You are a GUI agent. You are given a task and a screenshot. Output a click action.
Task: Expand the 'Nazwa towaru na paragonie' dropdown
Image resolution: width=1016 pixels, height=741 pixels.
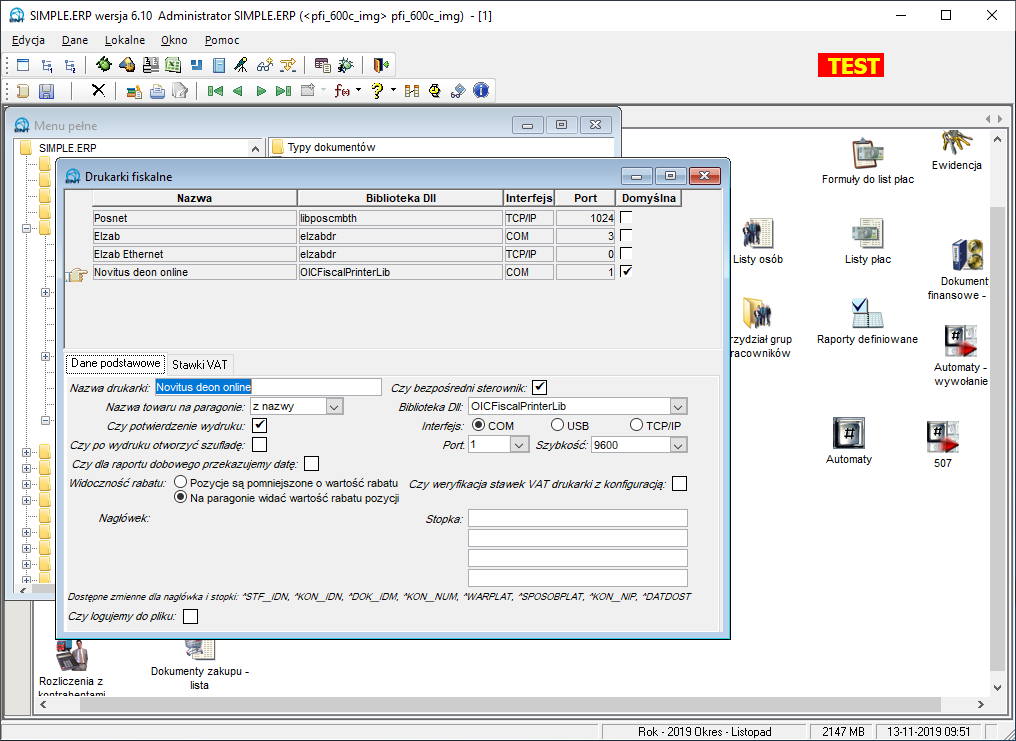pyautogui.click(x=334, y=407)
